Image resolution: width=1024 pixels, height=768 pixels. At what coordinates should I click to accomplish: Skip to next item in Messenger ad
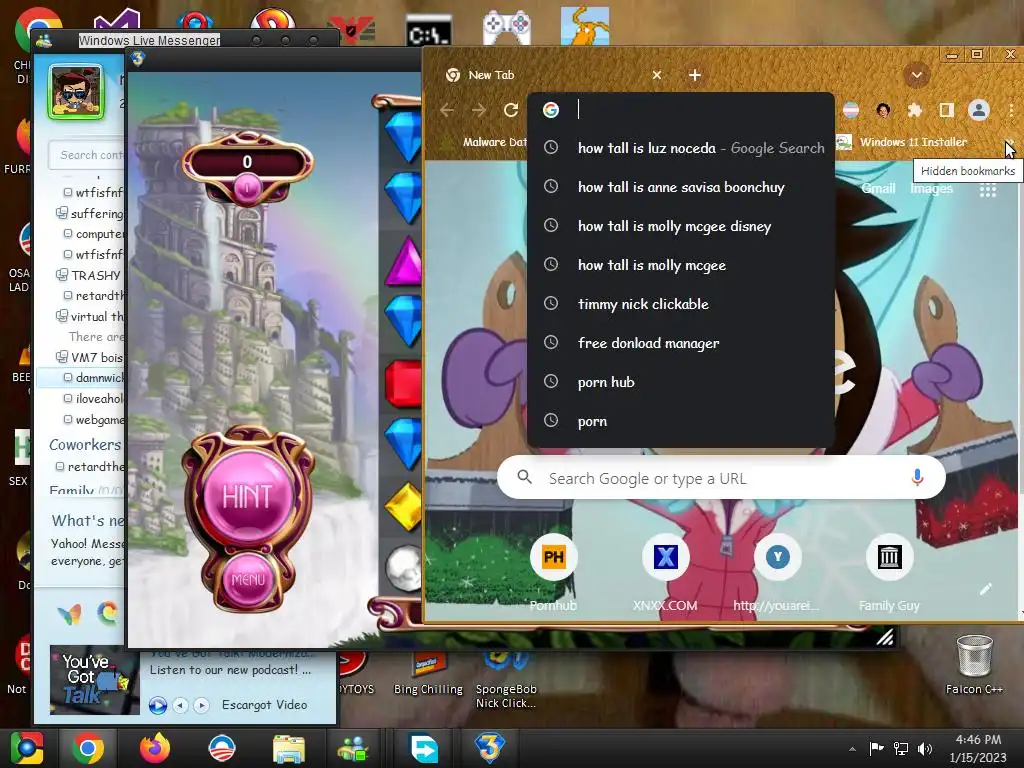pyautogui.click(x=201, y=705)
